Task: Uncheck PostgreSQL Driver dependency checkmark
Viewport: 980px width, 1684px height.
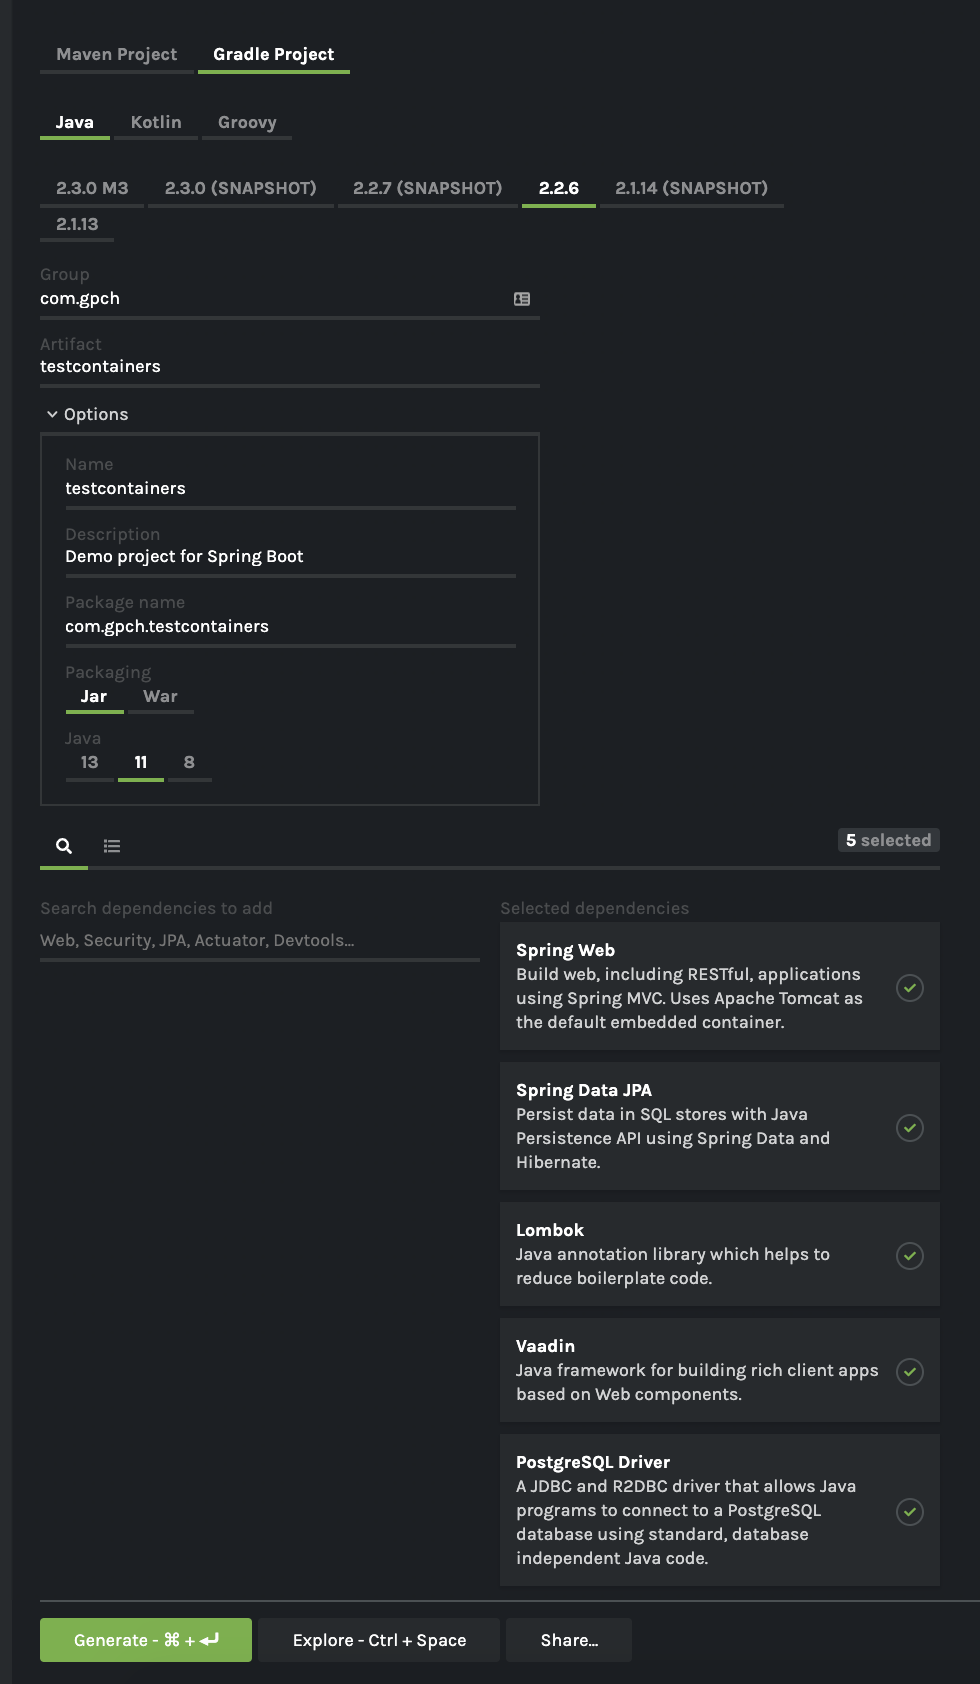Action: tap(910, 1512)
